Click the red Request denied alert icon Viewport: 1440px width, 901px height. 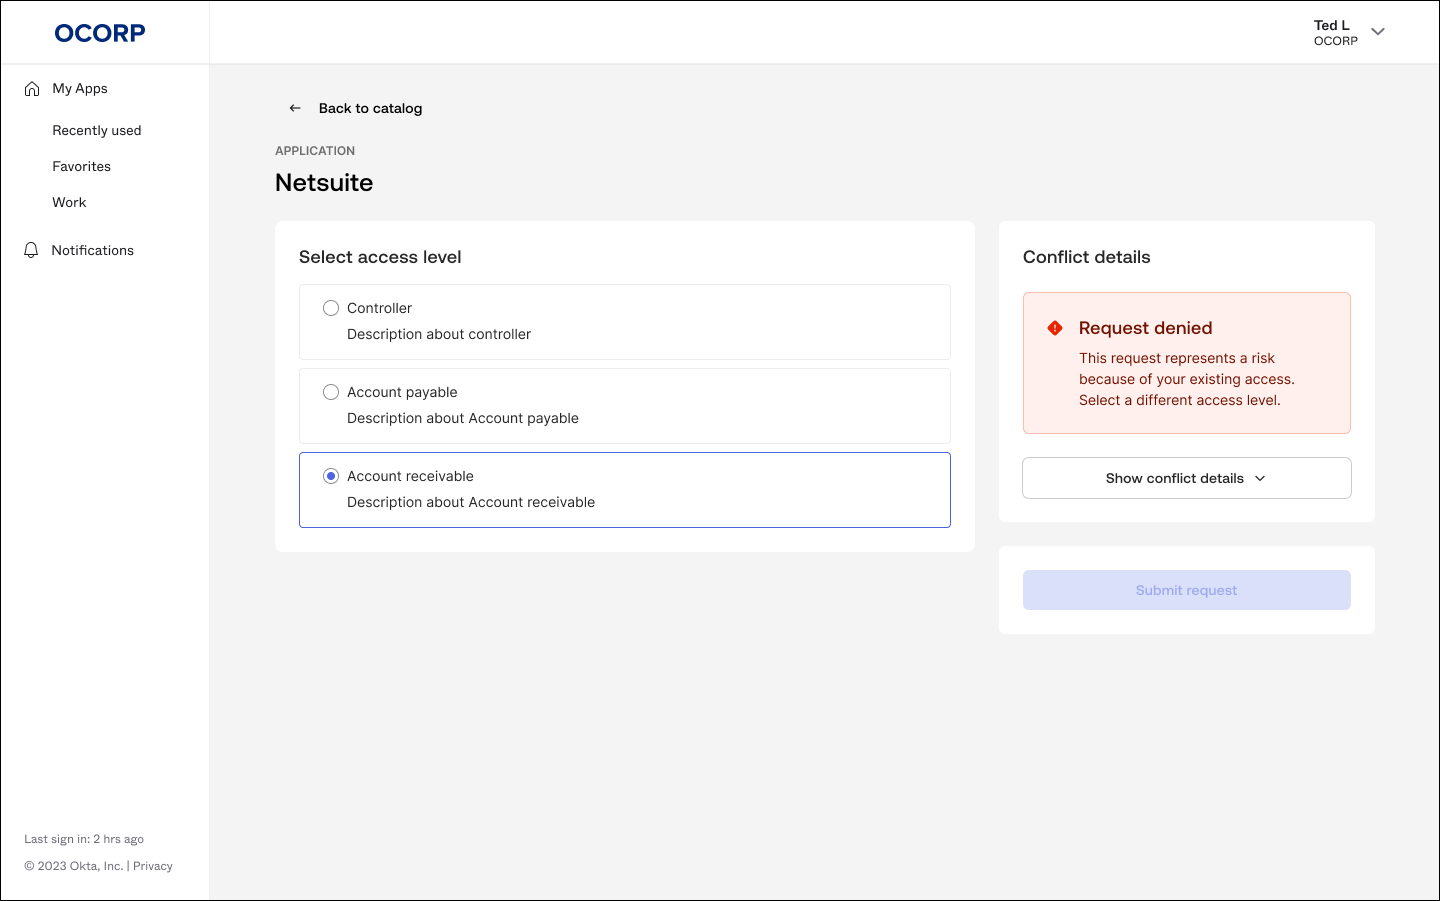[x=1052, y=327]
